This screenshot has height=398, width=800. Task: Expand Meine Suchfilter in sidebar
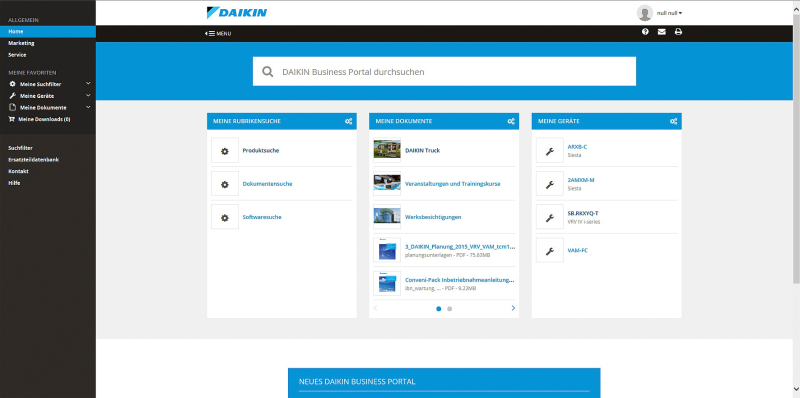point(88,84)
